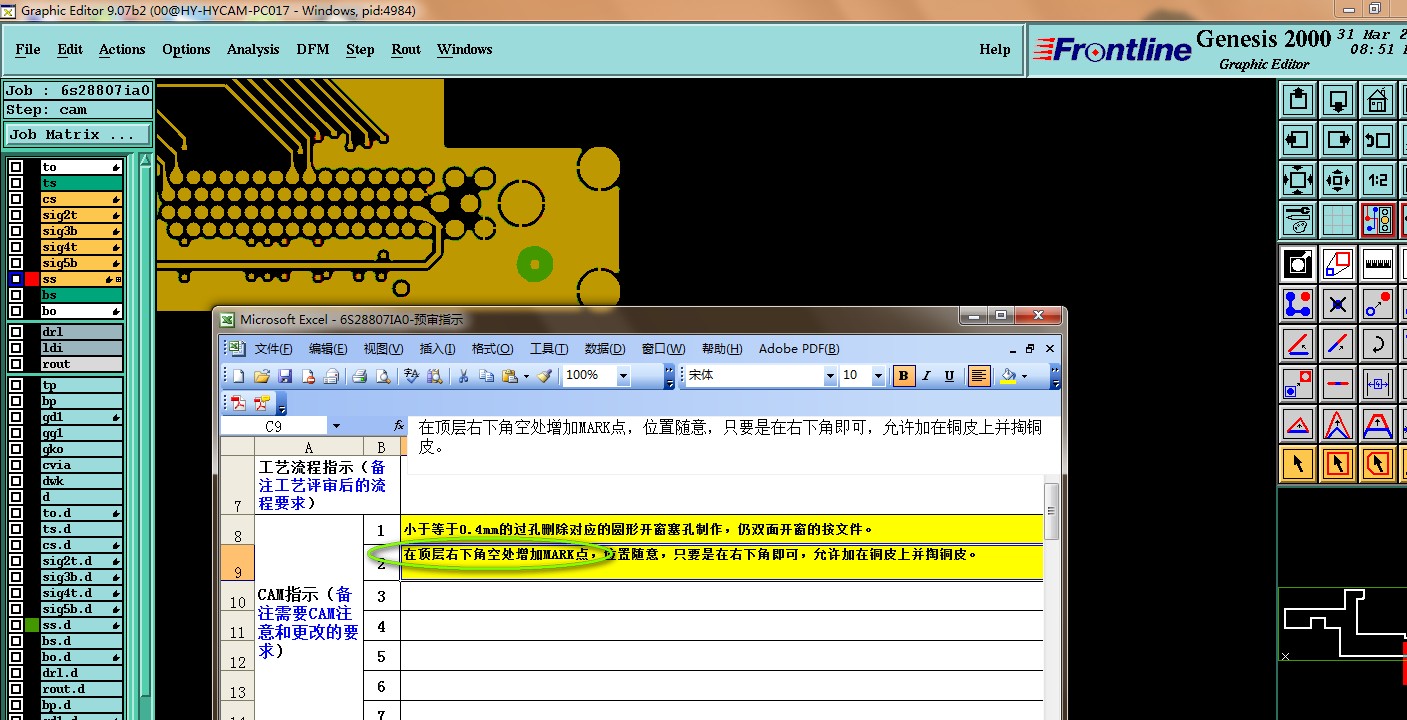This screenshot has height=720, width=1407.
Task: Toggle checkbox for layer 'rout.d'
Action: click(x=16, y=689)
